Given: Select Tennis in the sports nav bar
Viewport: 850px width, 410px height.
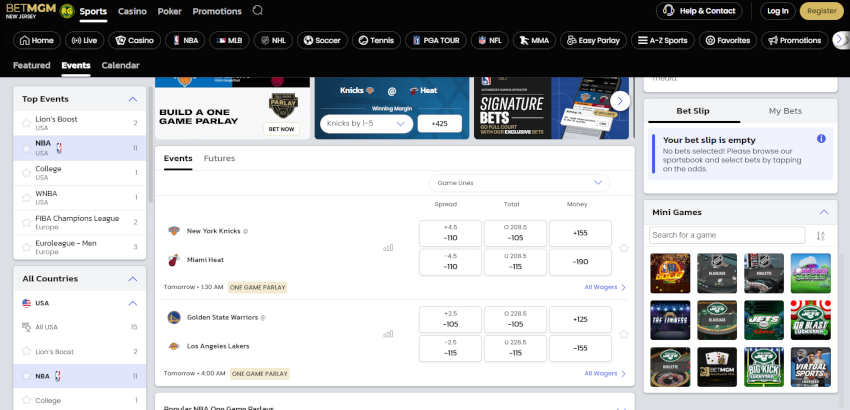Looking at the screenshot, I should 376,40.
